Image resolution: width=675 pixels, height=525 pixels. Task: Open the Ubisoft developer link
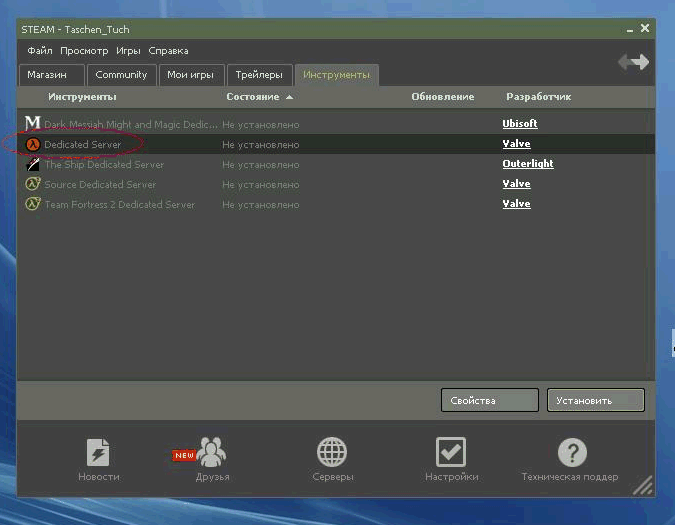click(520, 124)
